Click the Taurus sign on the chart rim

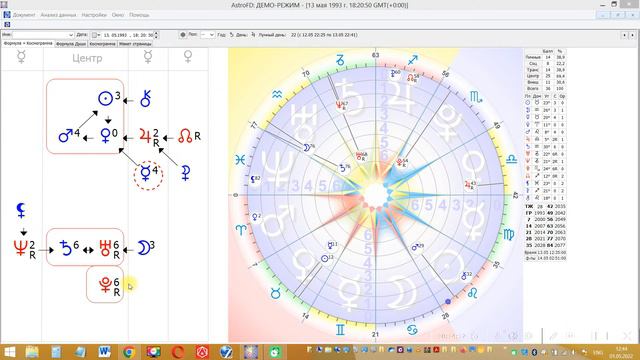(276, 293)
